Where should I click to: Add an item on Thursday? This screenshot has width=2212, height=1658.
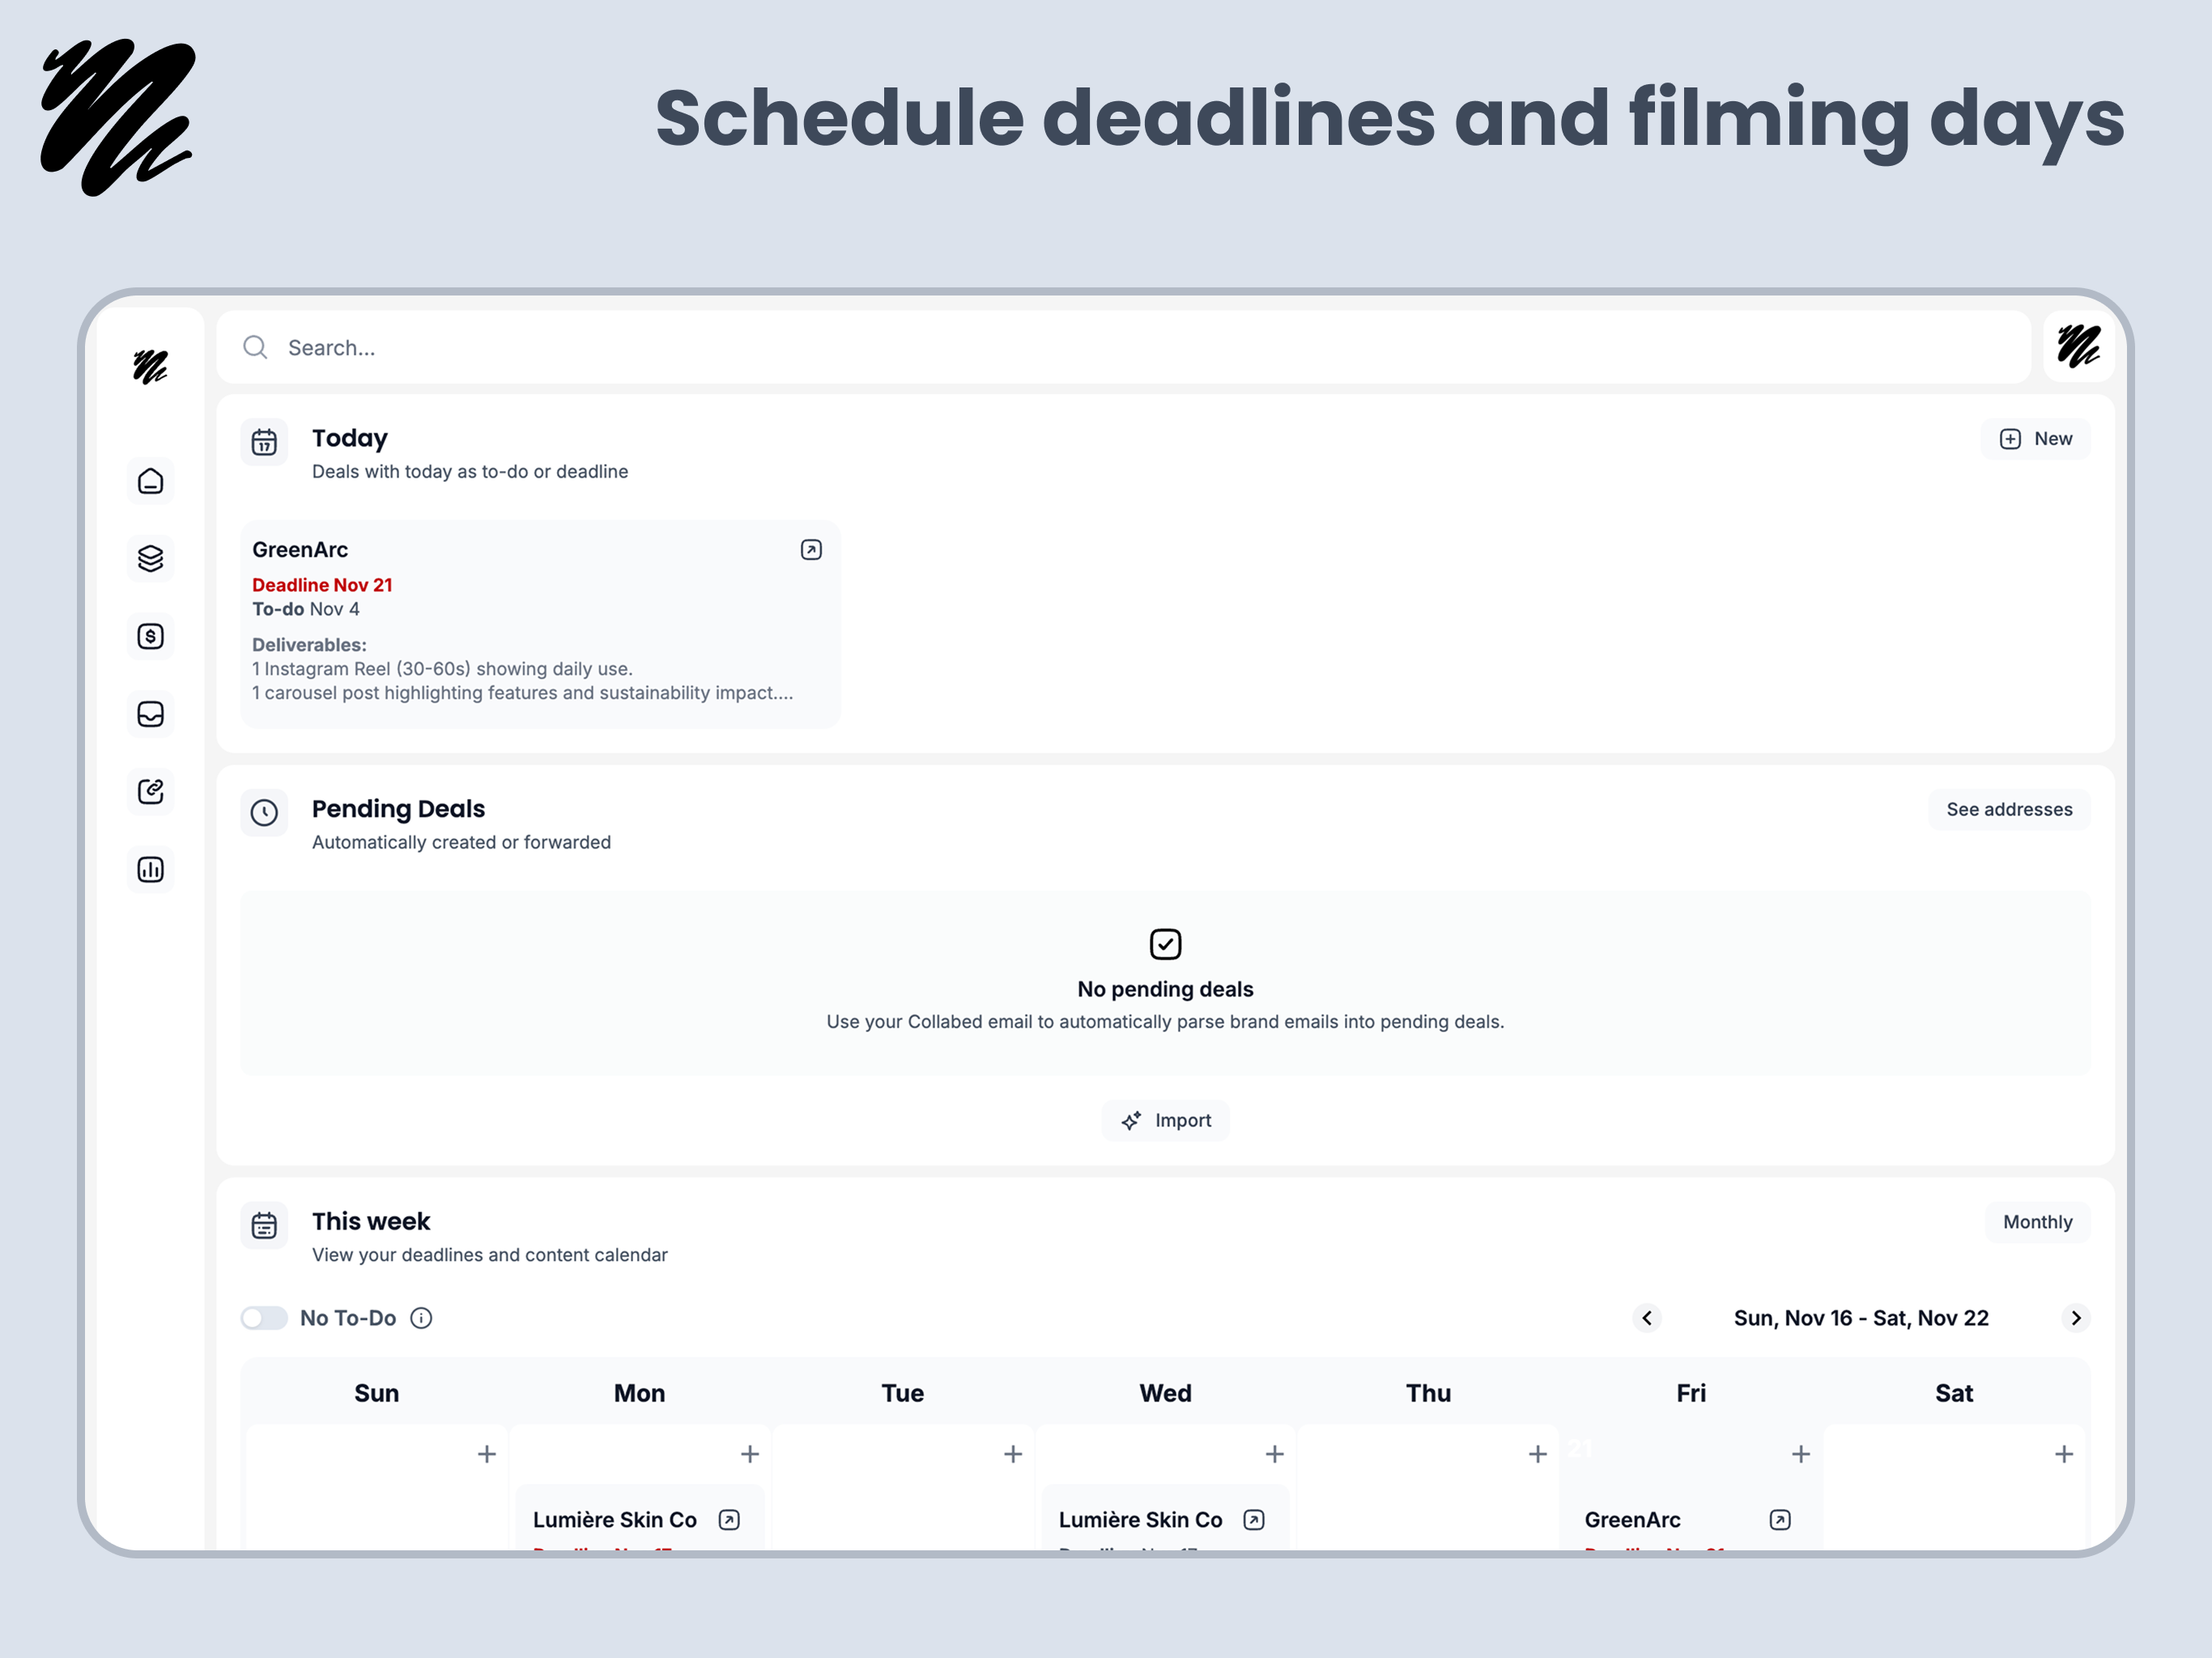pos(1538,1454)
